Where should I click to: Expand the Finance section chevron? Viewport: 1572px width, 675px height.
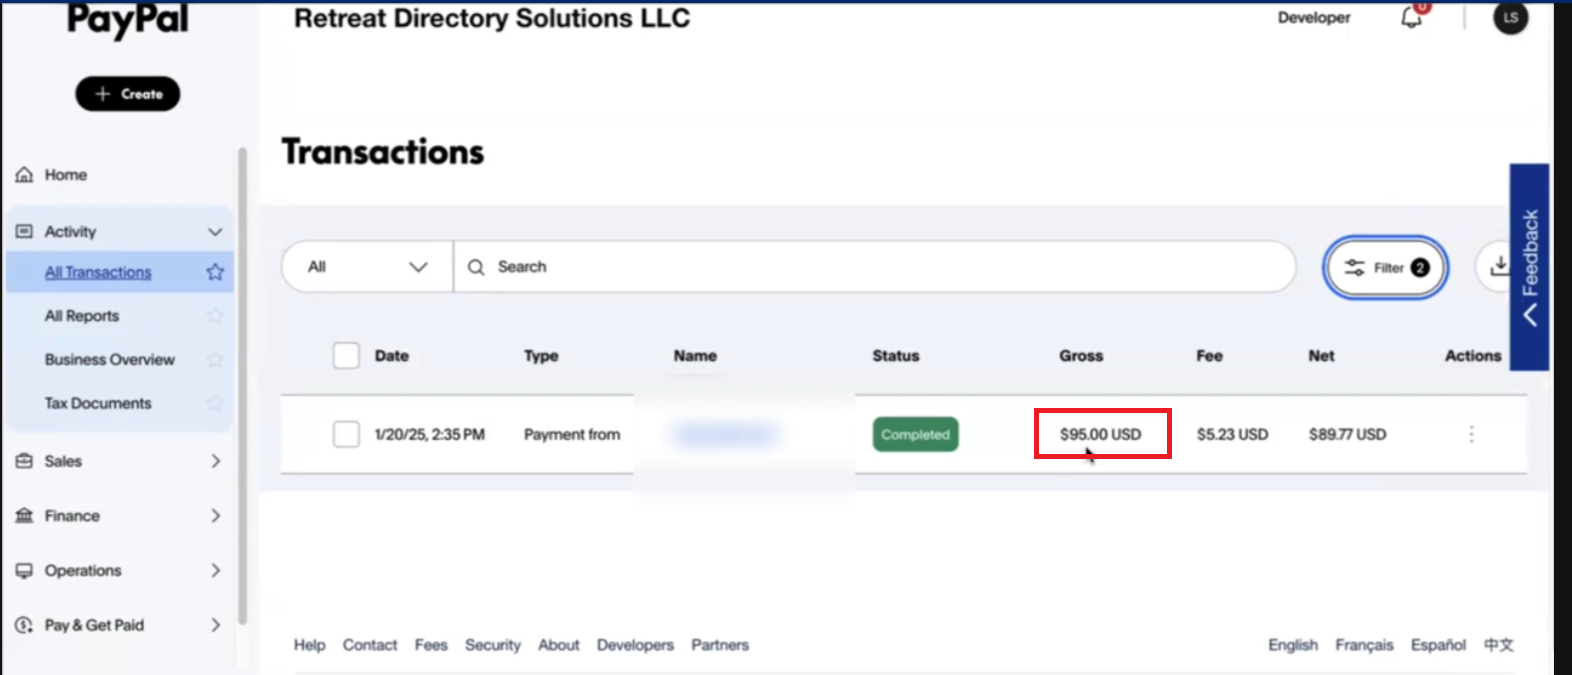click(216, 516)
